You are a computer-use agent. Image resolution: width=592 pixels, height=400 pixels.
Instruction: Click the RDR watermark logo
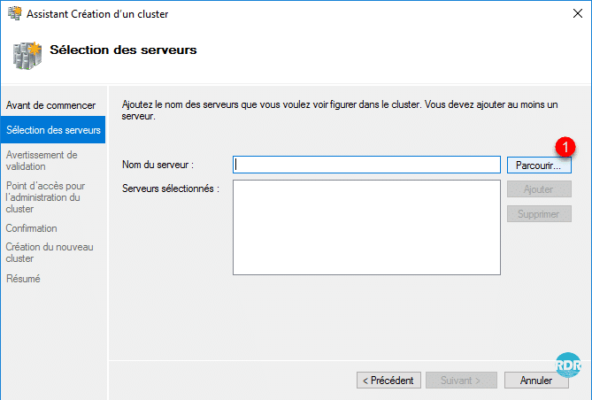[568, 365]
